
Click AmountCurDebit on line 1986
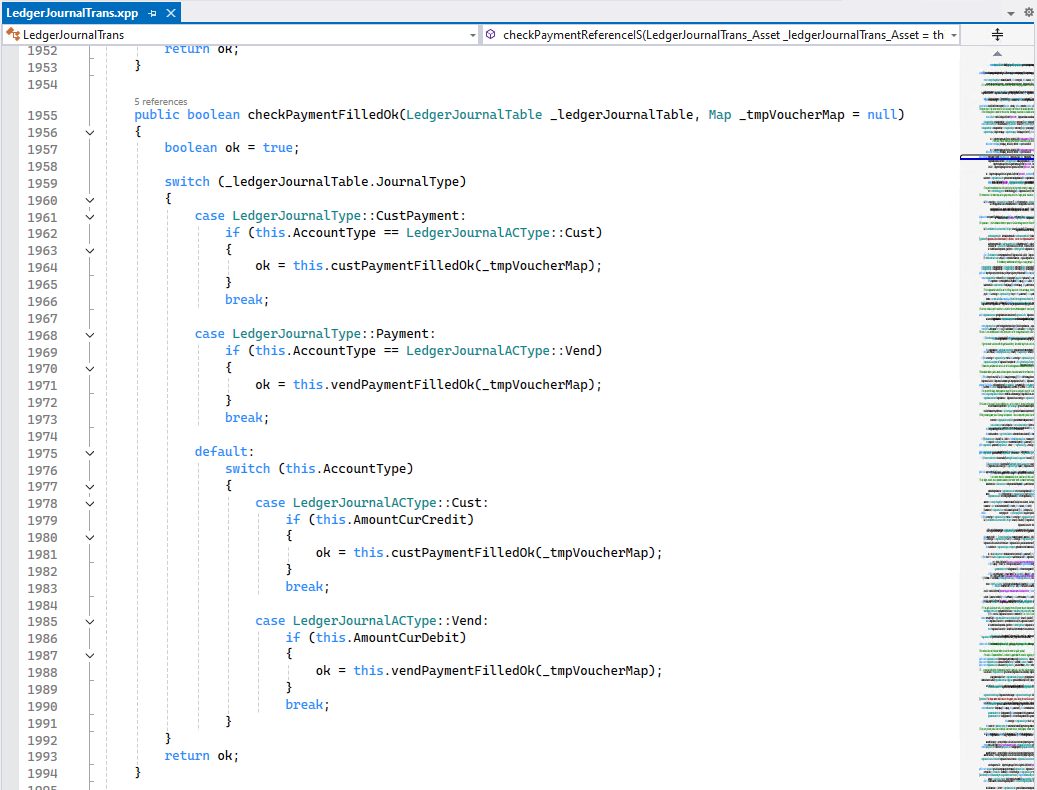(x=406, y=638)
